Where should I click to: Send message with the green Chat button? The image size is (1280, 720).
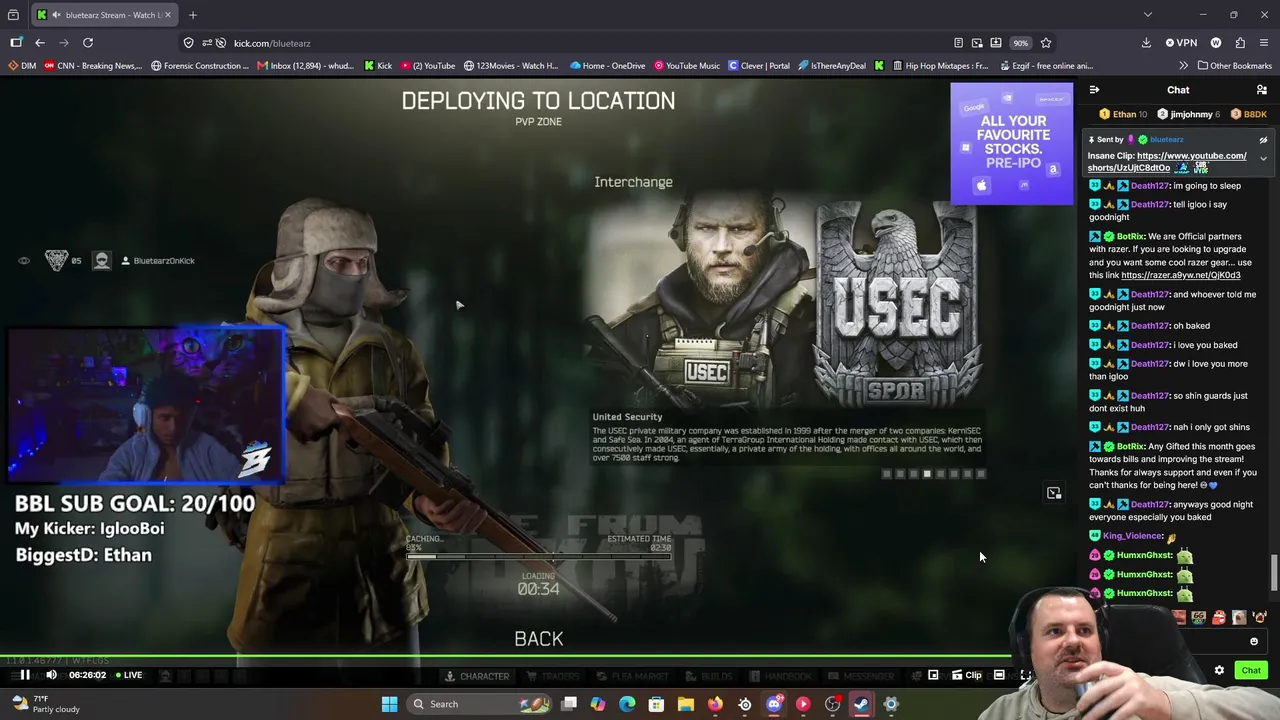point(1251,671)
